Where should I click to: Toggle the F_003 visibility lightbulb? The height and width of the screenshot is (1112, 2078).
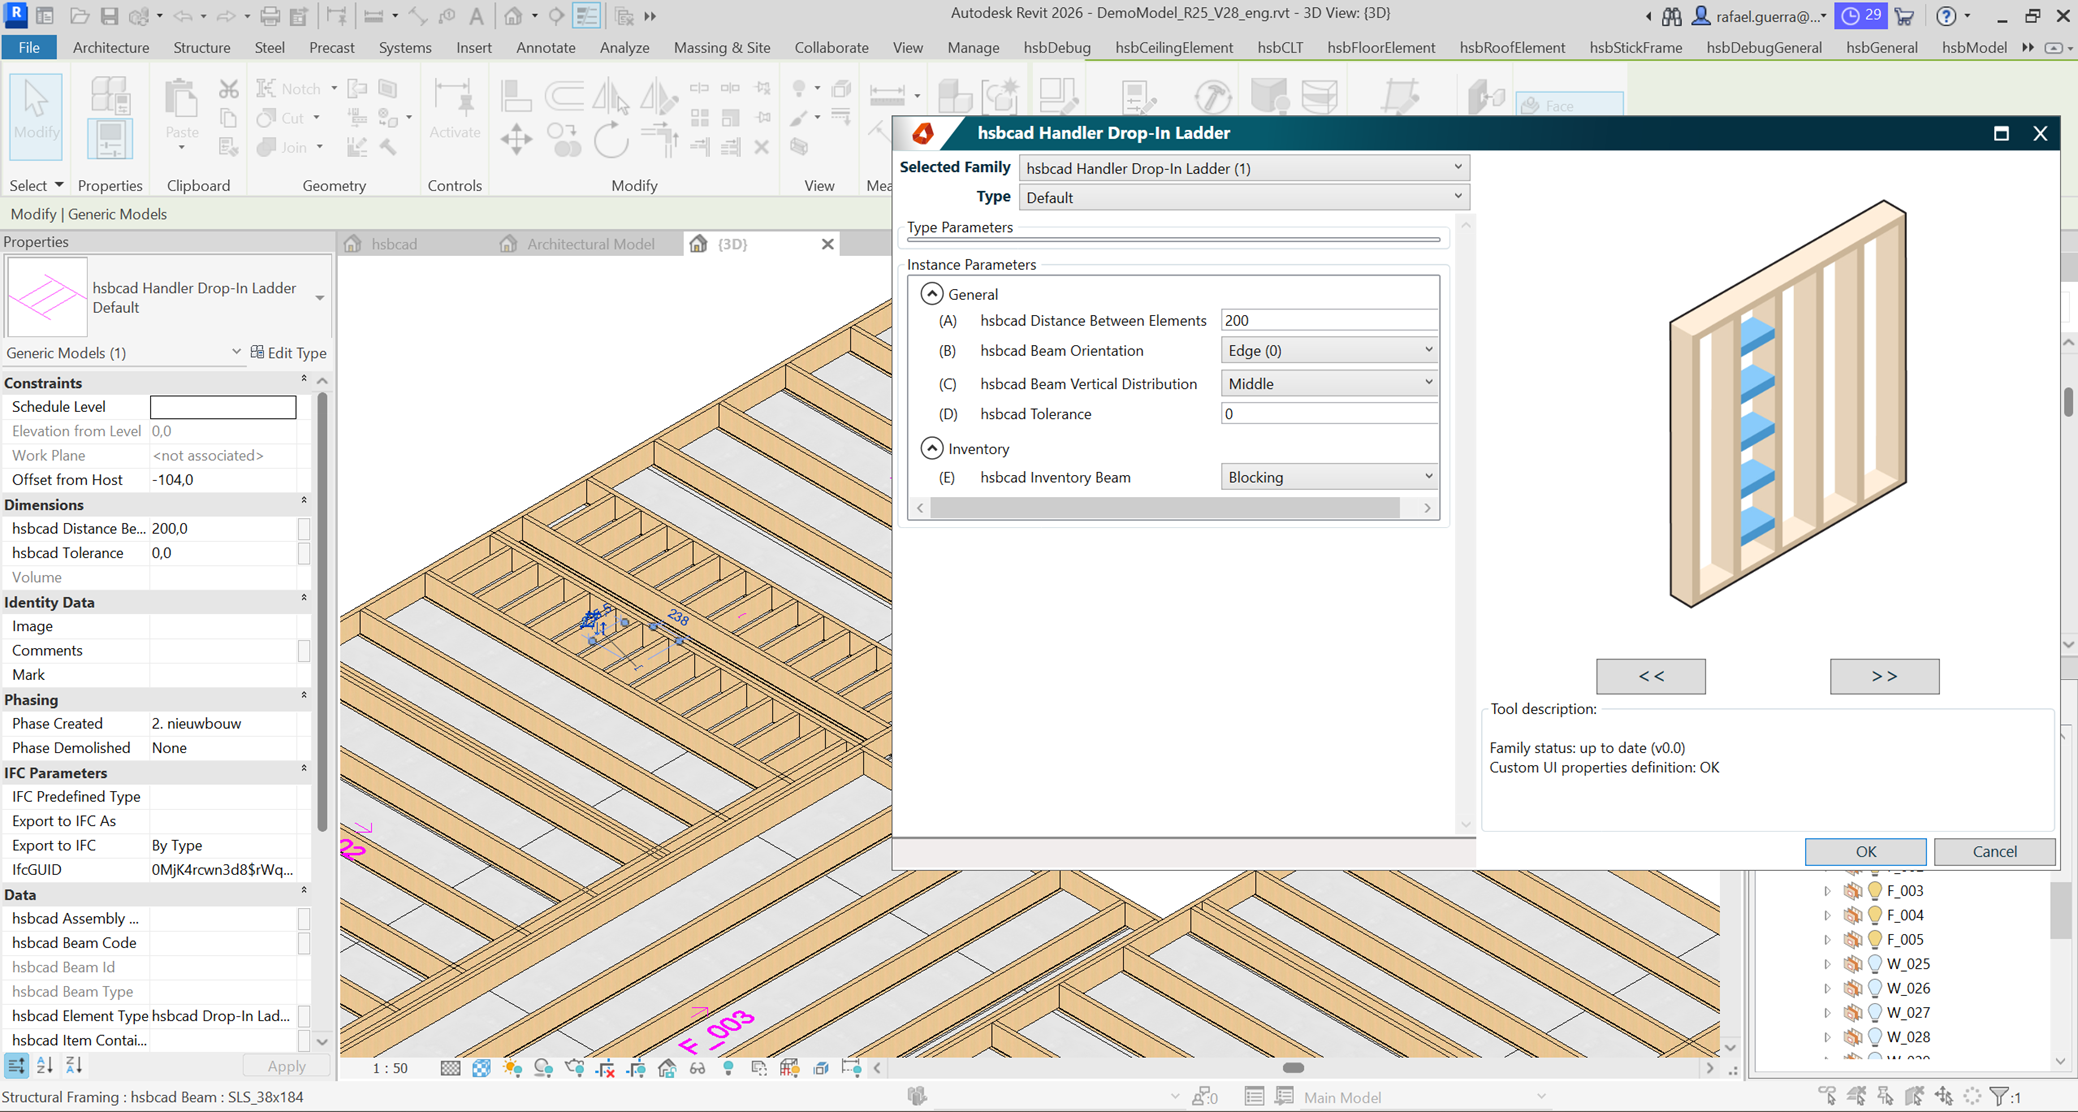click(1875, 891)
